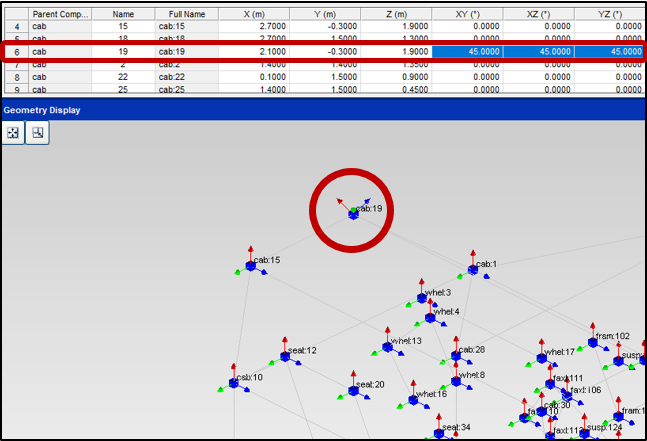The height and width of the screenshot is (441, 647).
Task: Click the Full Name cell cab:22
Action: coord(187,77)
